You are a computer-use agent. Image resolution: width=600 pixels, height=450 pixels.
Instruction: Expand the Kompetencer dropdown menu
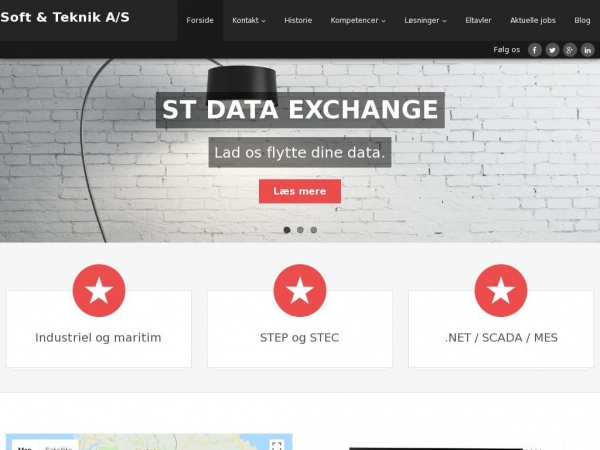[358, 20]
